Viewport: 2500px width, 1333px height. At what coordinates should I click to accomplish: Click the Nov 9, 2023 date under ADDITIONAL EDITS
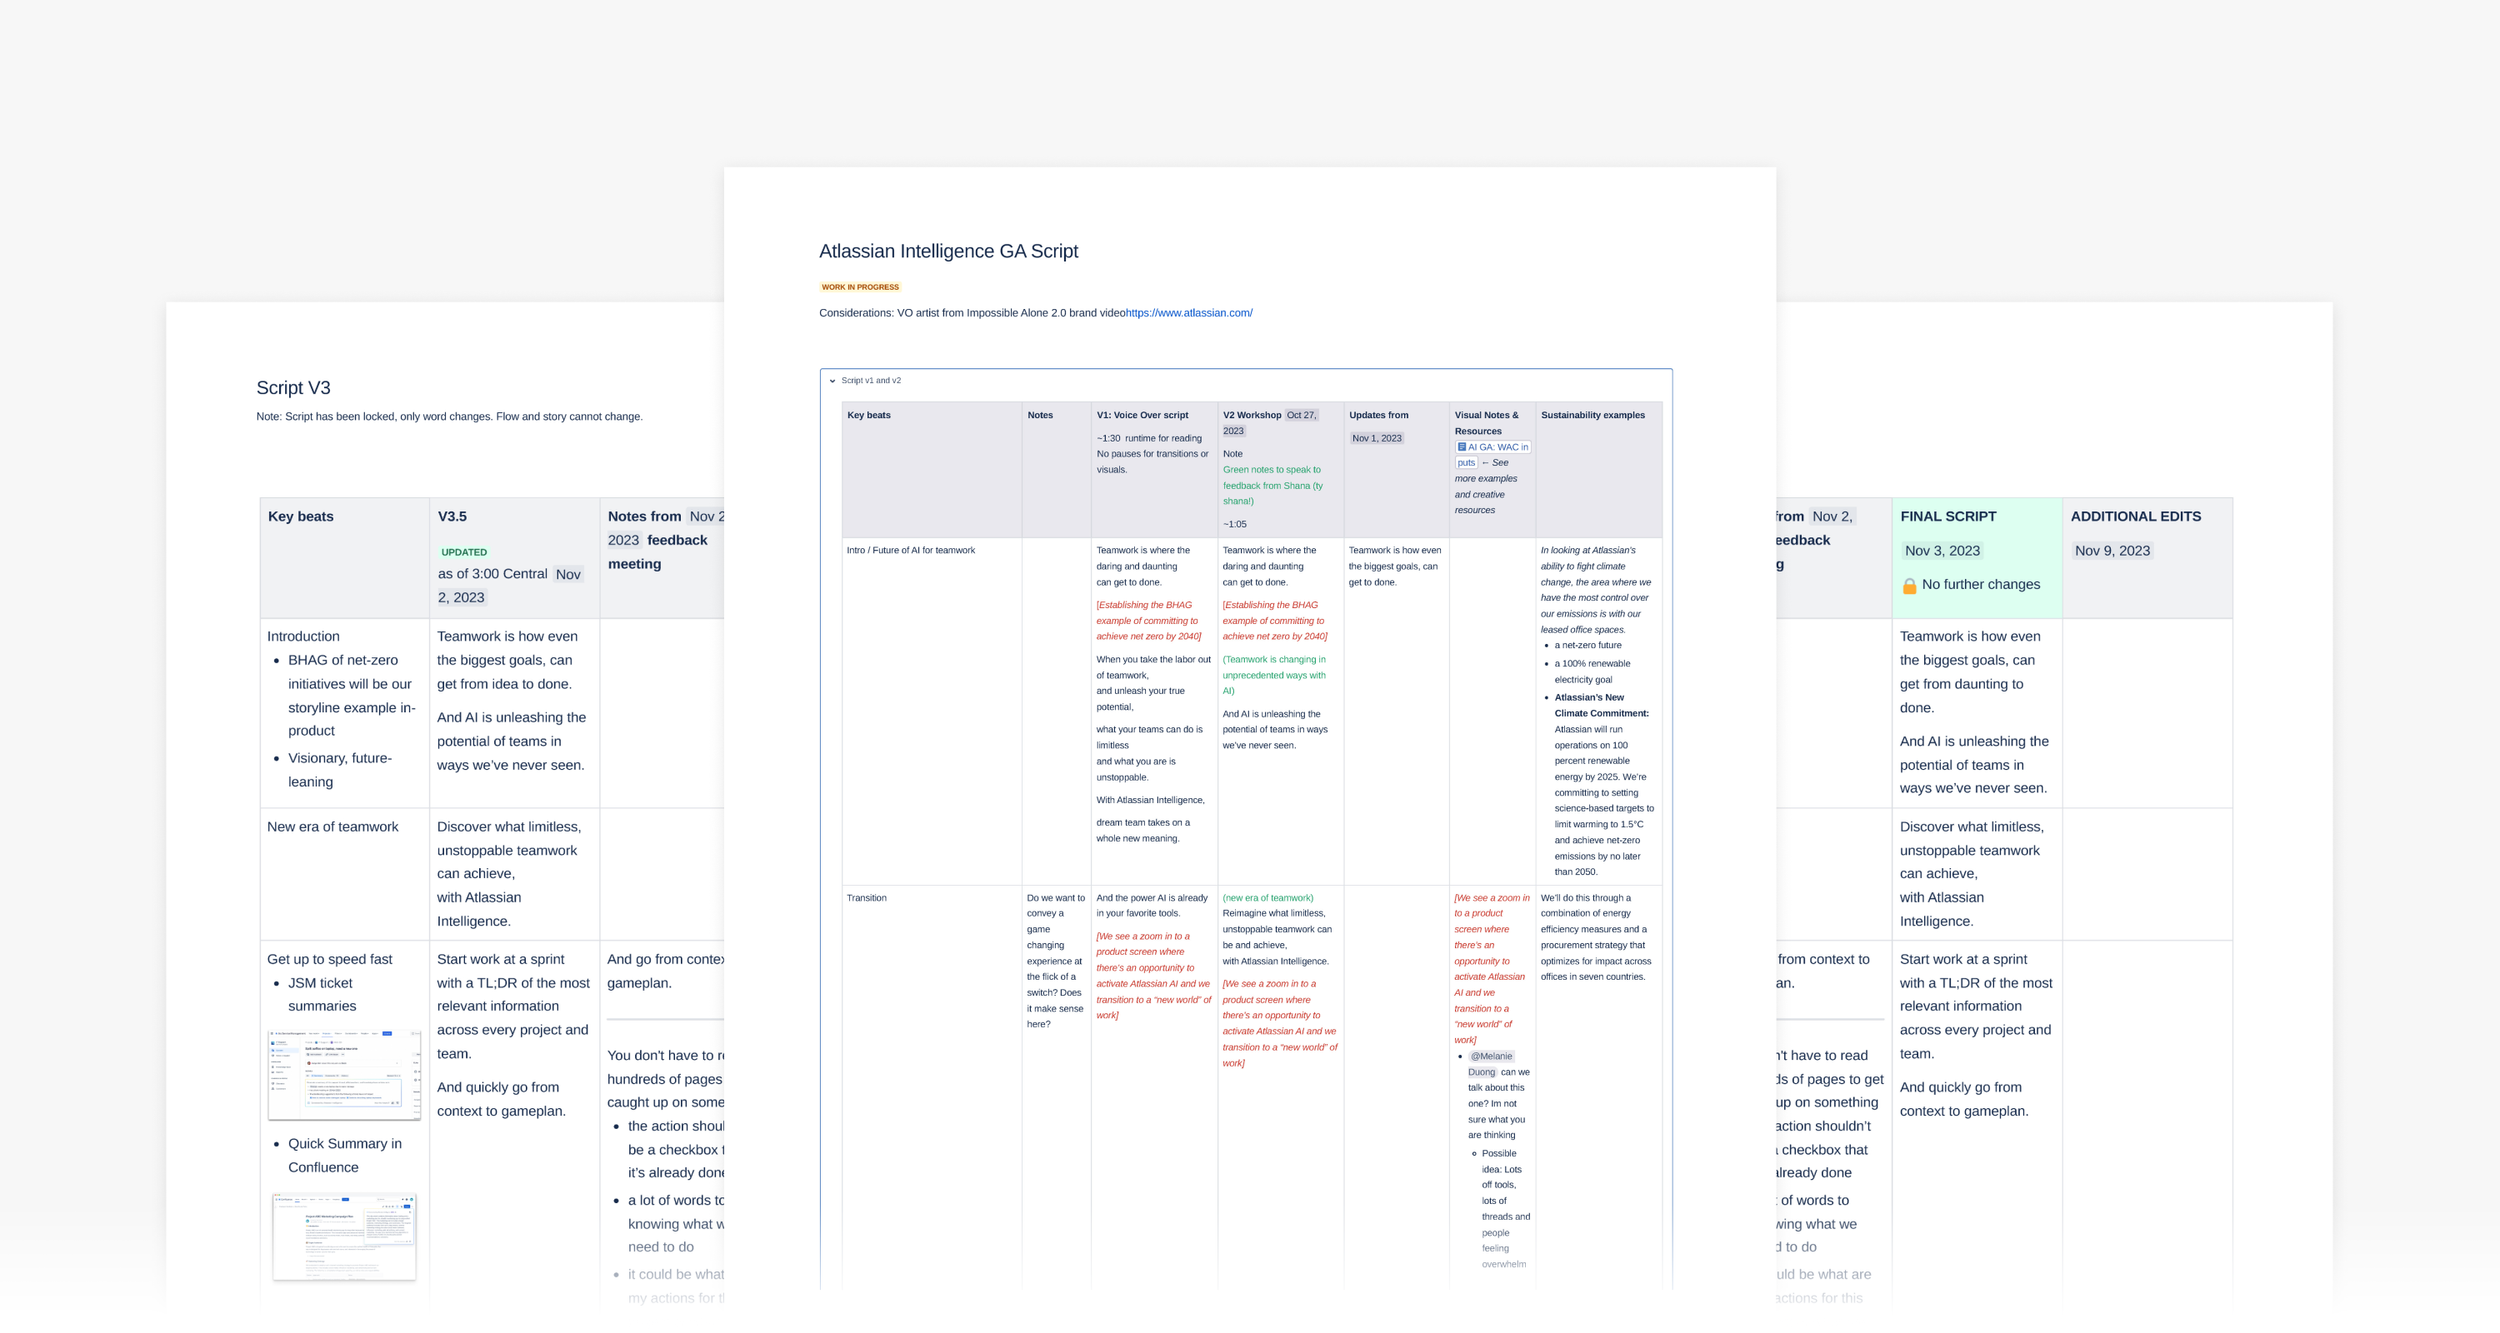pos(2110,550)
